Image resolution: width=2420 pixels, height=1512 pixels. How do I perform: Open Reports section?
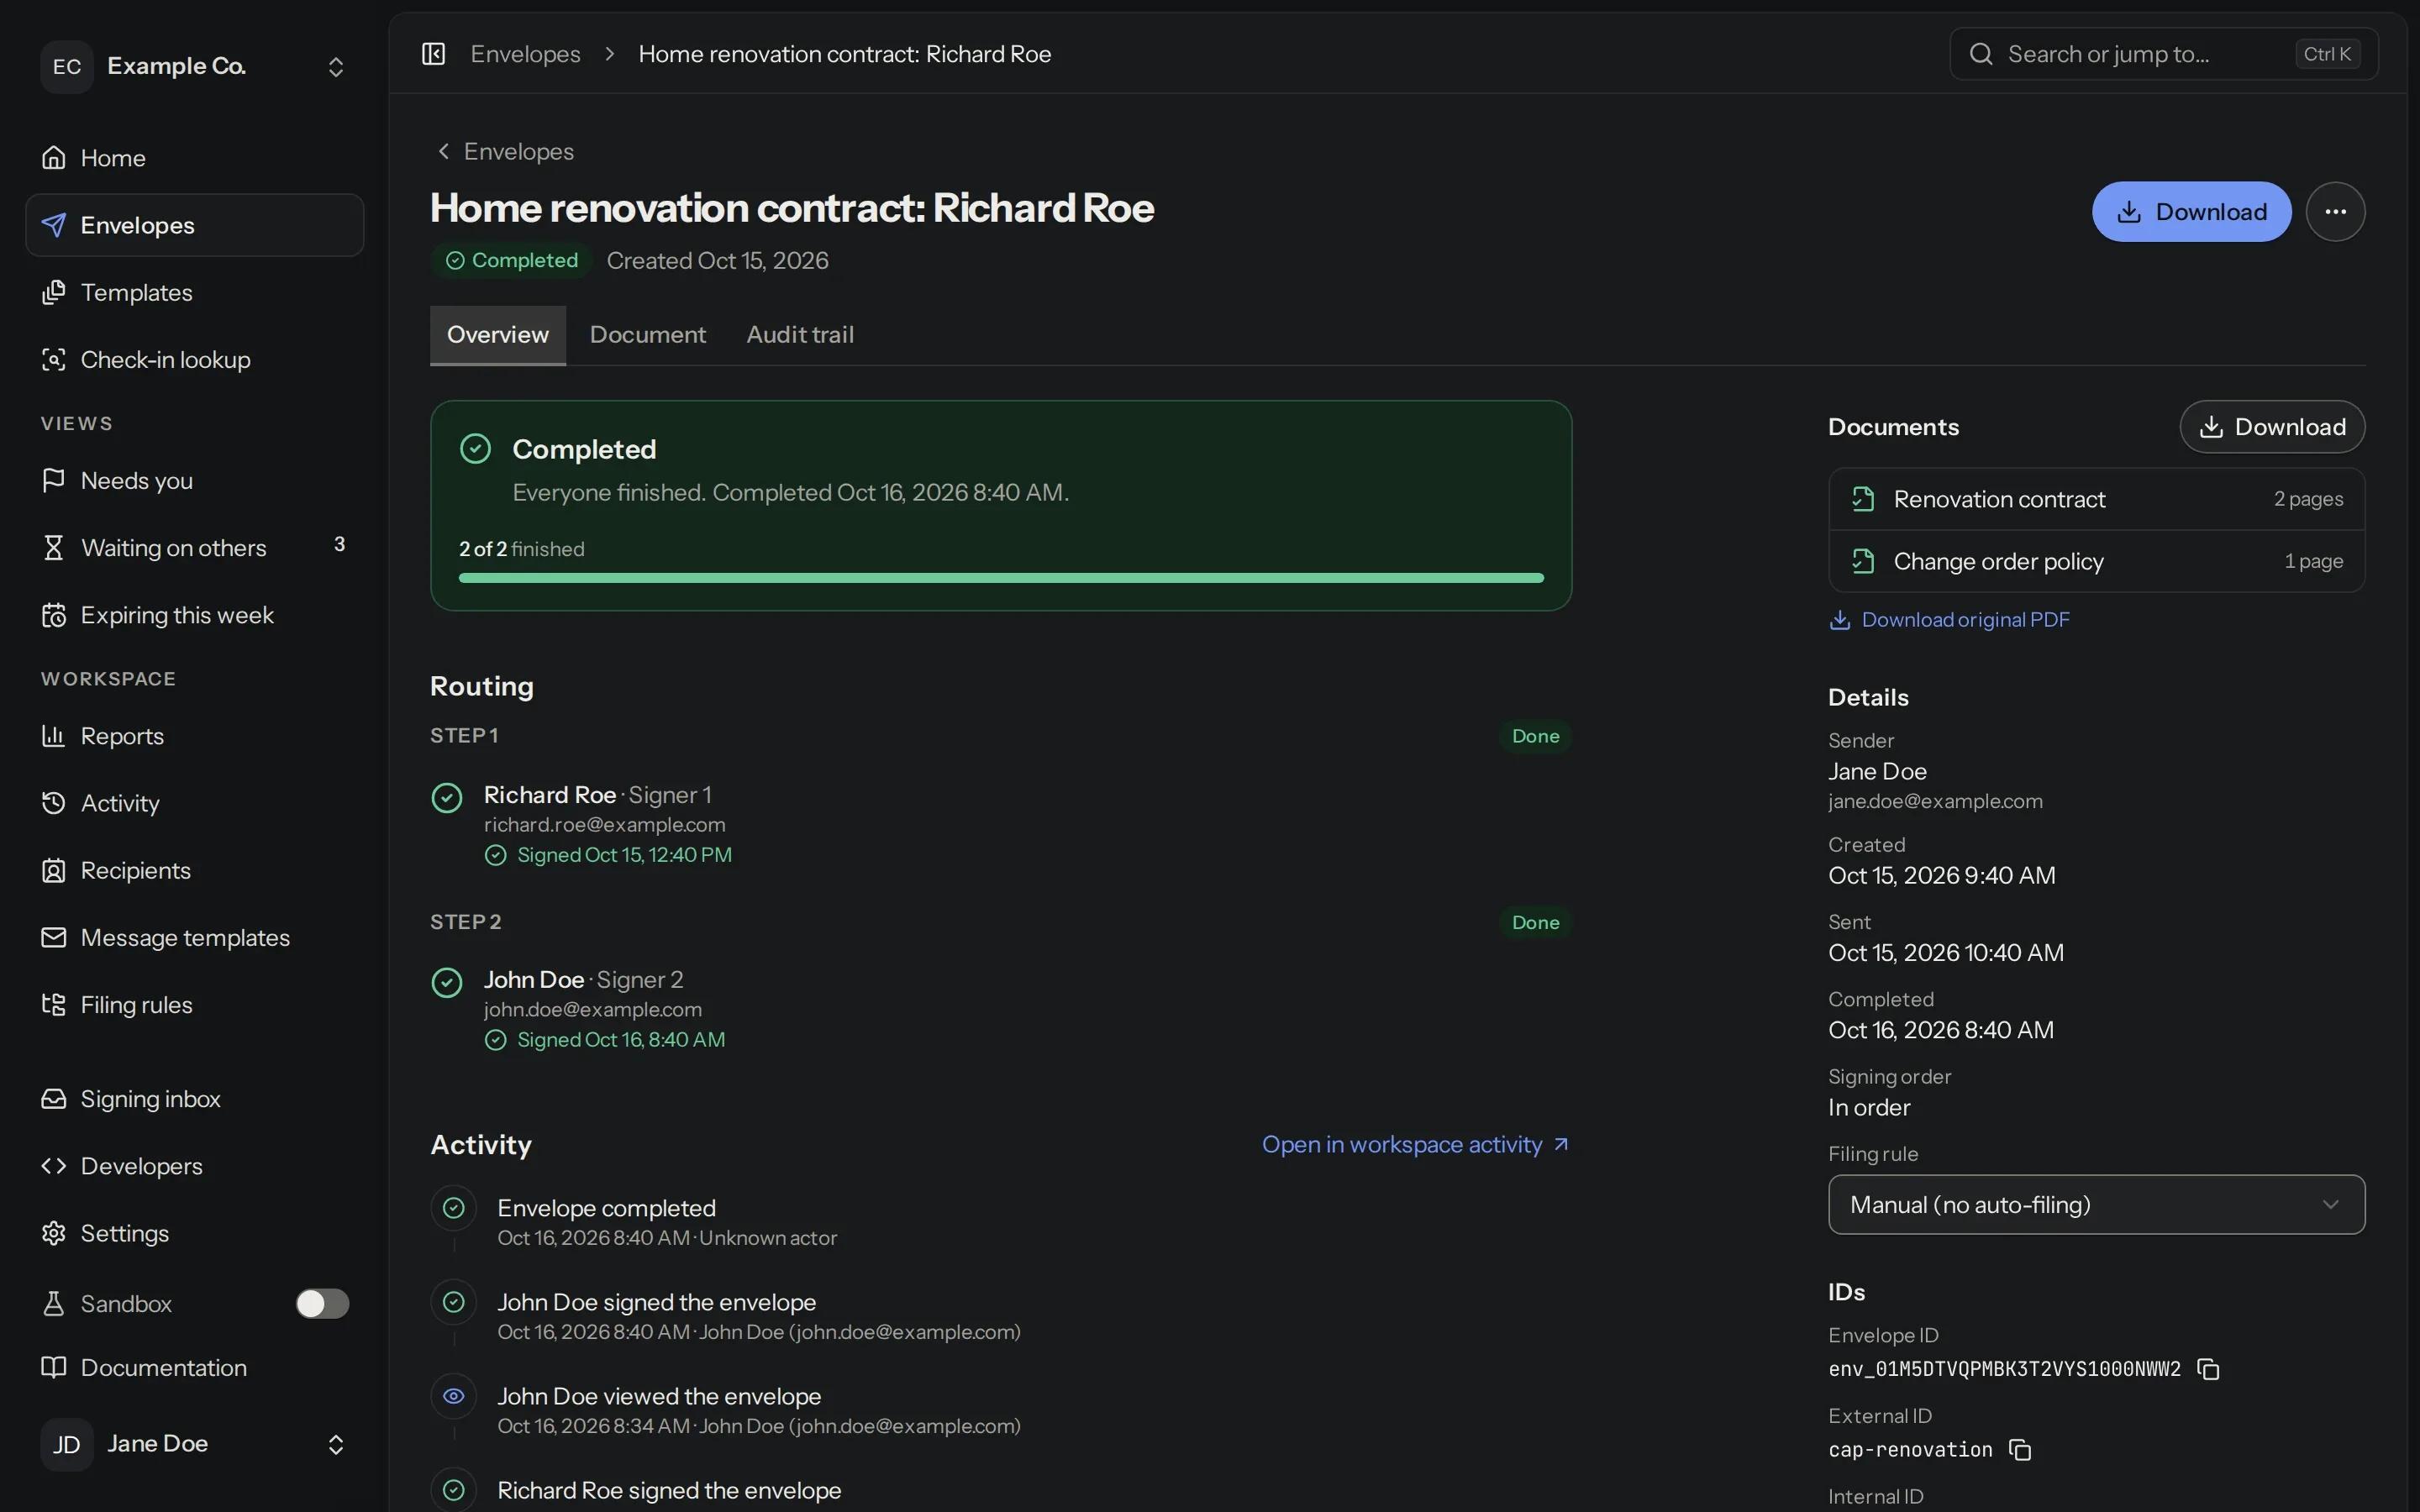(194, 736)
